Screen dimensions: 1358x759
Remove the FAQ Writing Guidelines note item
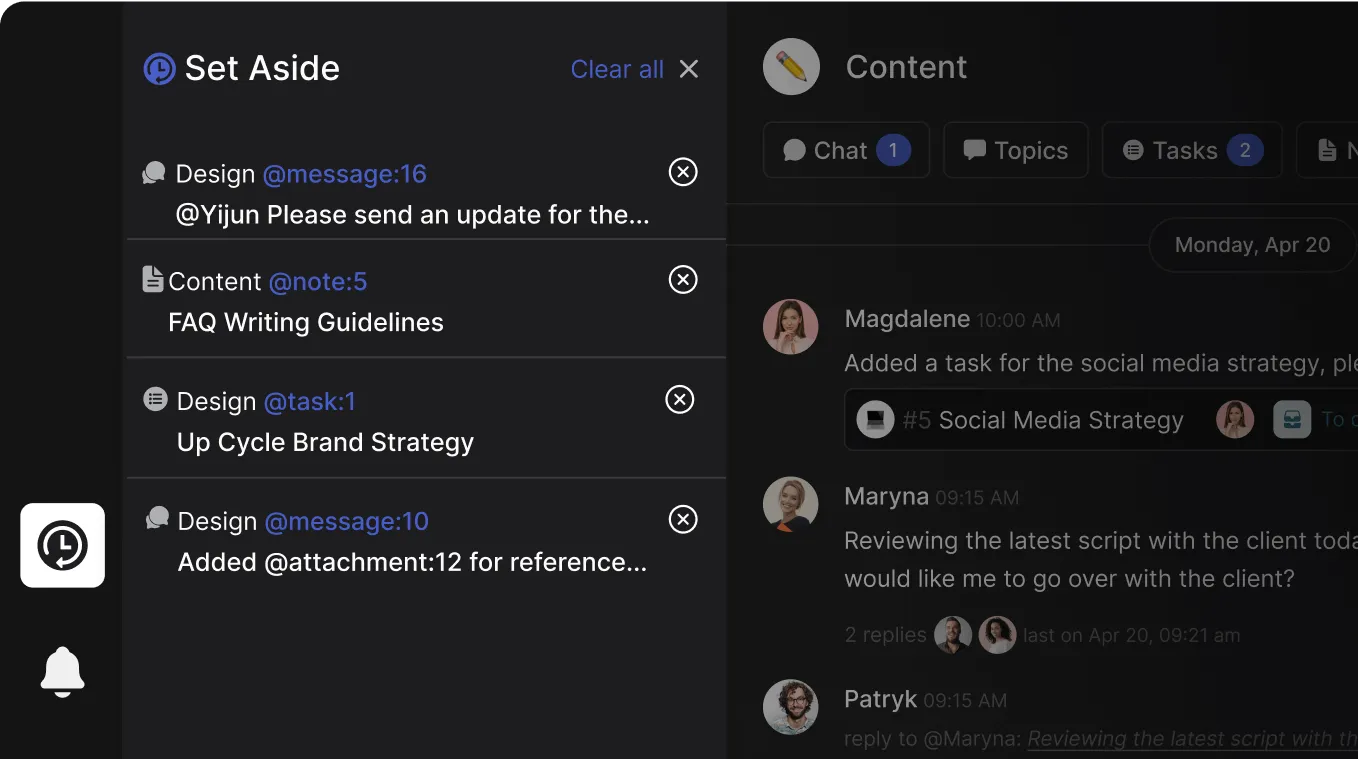pos(683,280)
